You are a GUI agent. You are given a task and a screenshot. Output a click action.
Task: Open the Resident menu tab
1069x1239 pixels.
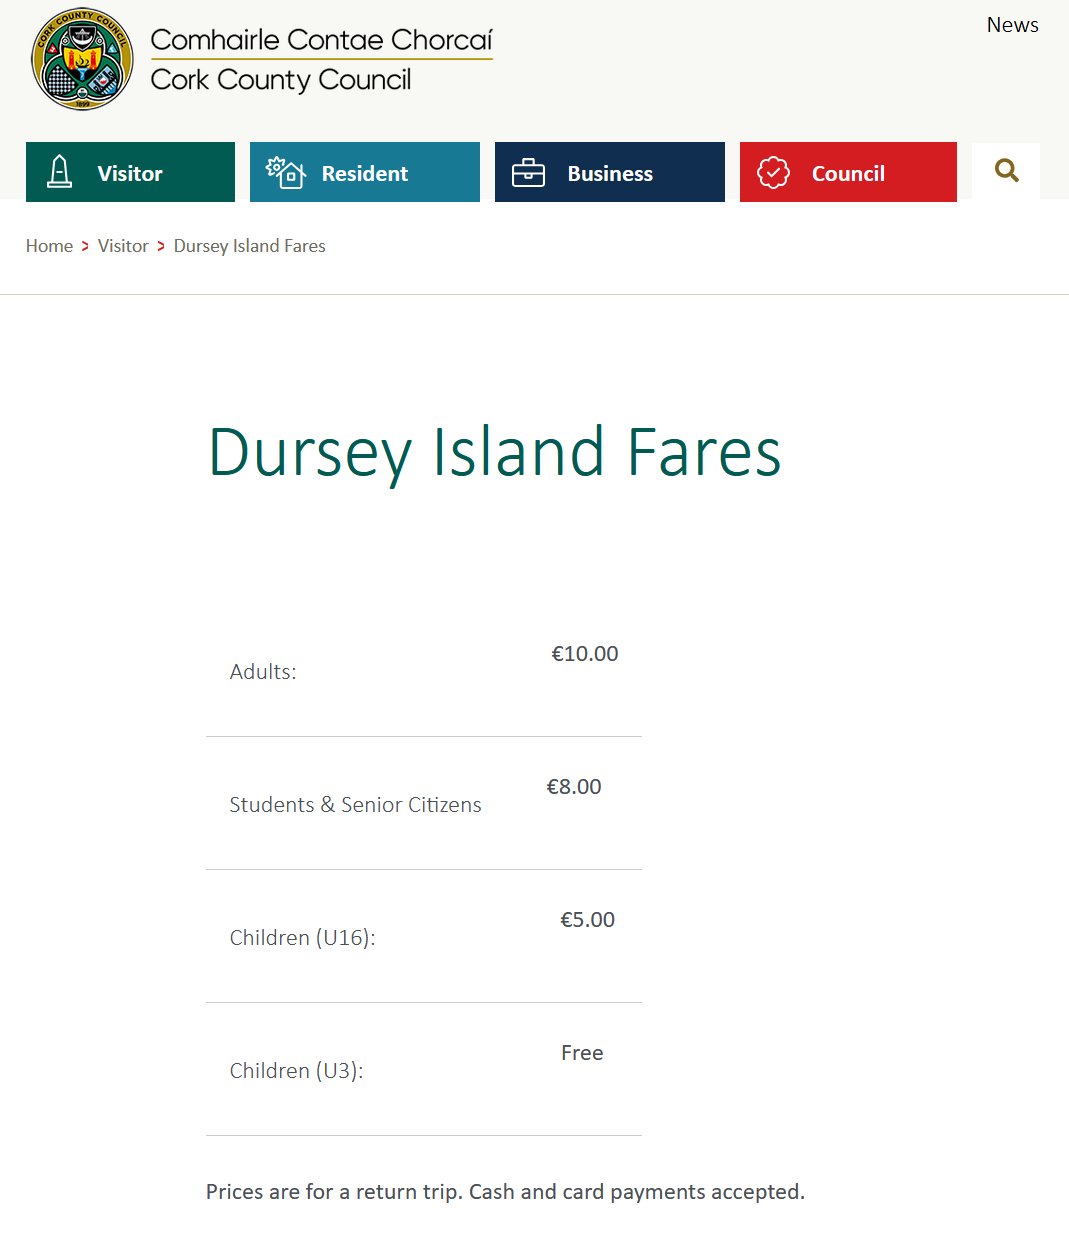tap(365, 172)
